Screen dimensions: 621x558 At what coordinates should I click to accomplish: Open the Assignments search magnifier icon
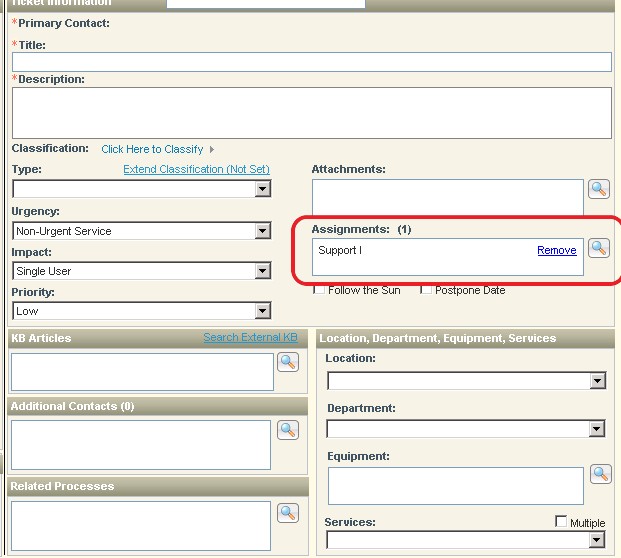click(598, 248)
